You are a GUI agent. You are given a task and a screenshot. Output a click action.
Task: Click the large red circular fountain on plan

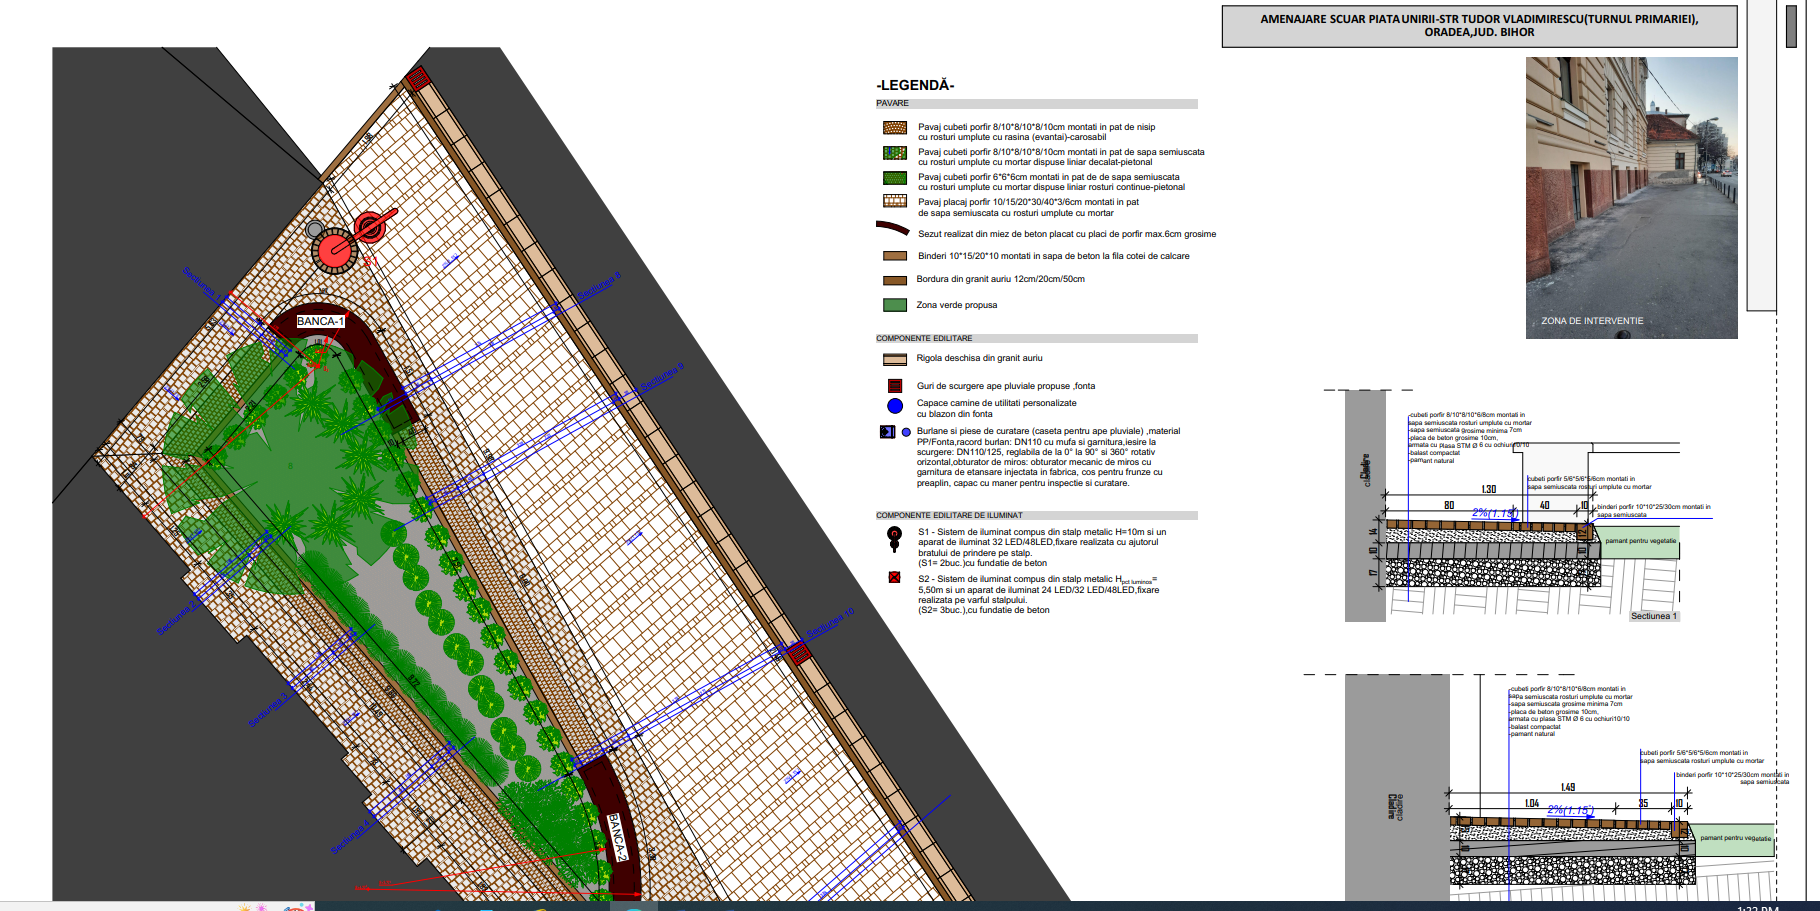(x=334, y=249)
